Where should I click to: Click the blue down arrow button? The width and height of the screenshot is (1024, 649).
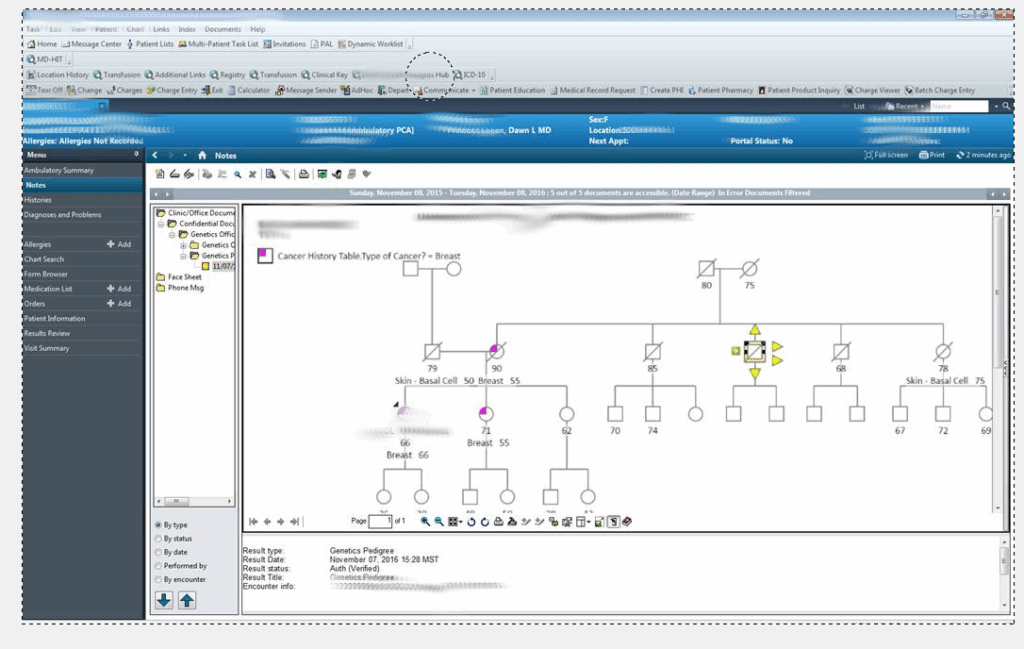(164, 600)
